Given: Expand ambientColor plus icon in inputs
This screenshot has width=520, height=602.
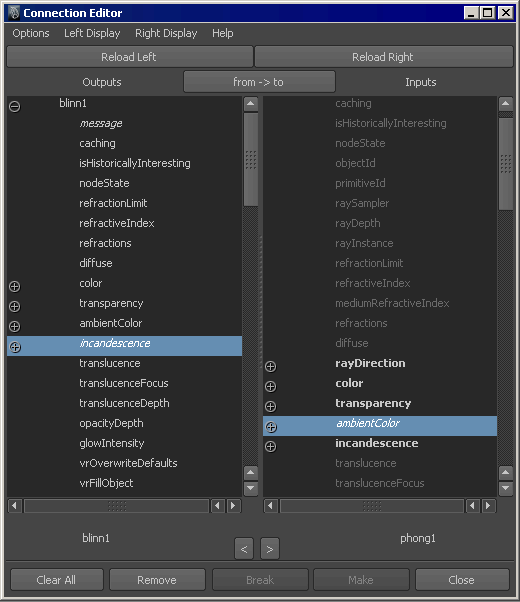Looking at the screenshot, I should click(270, 427).
